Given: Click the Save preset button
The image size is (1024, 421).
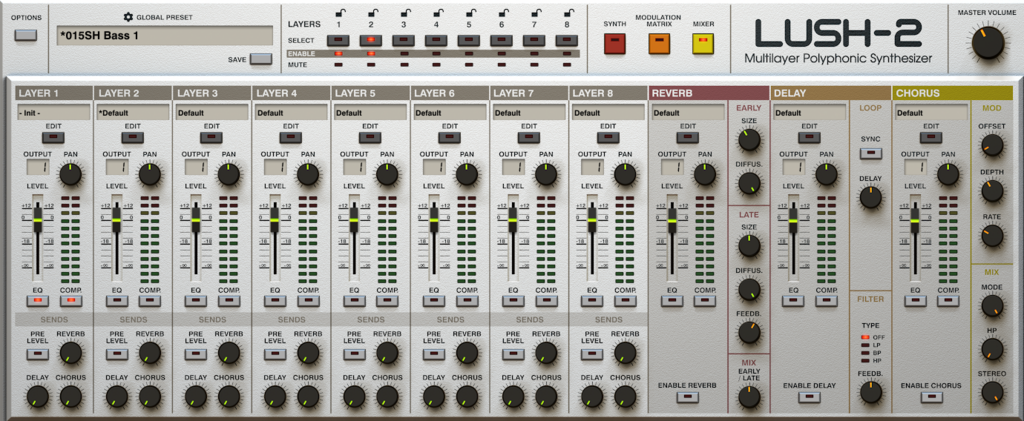Looking at the screenshot, I should point(261,59).
